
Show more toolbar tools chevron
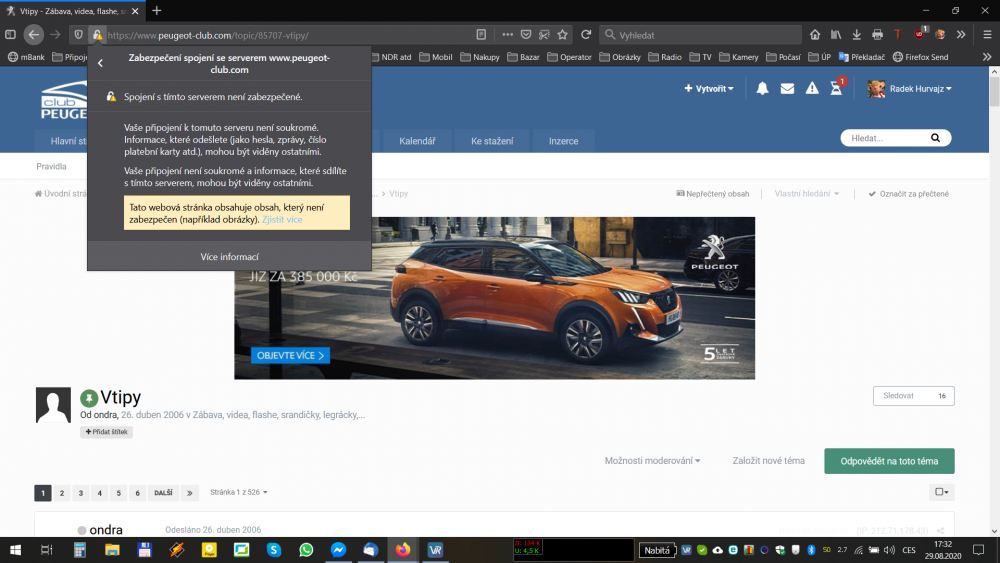tap(961, 35)
